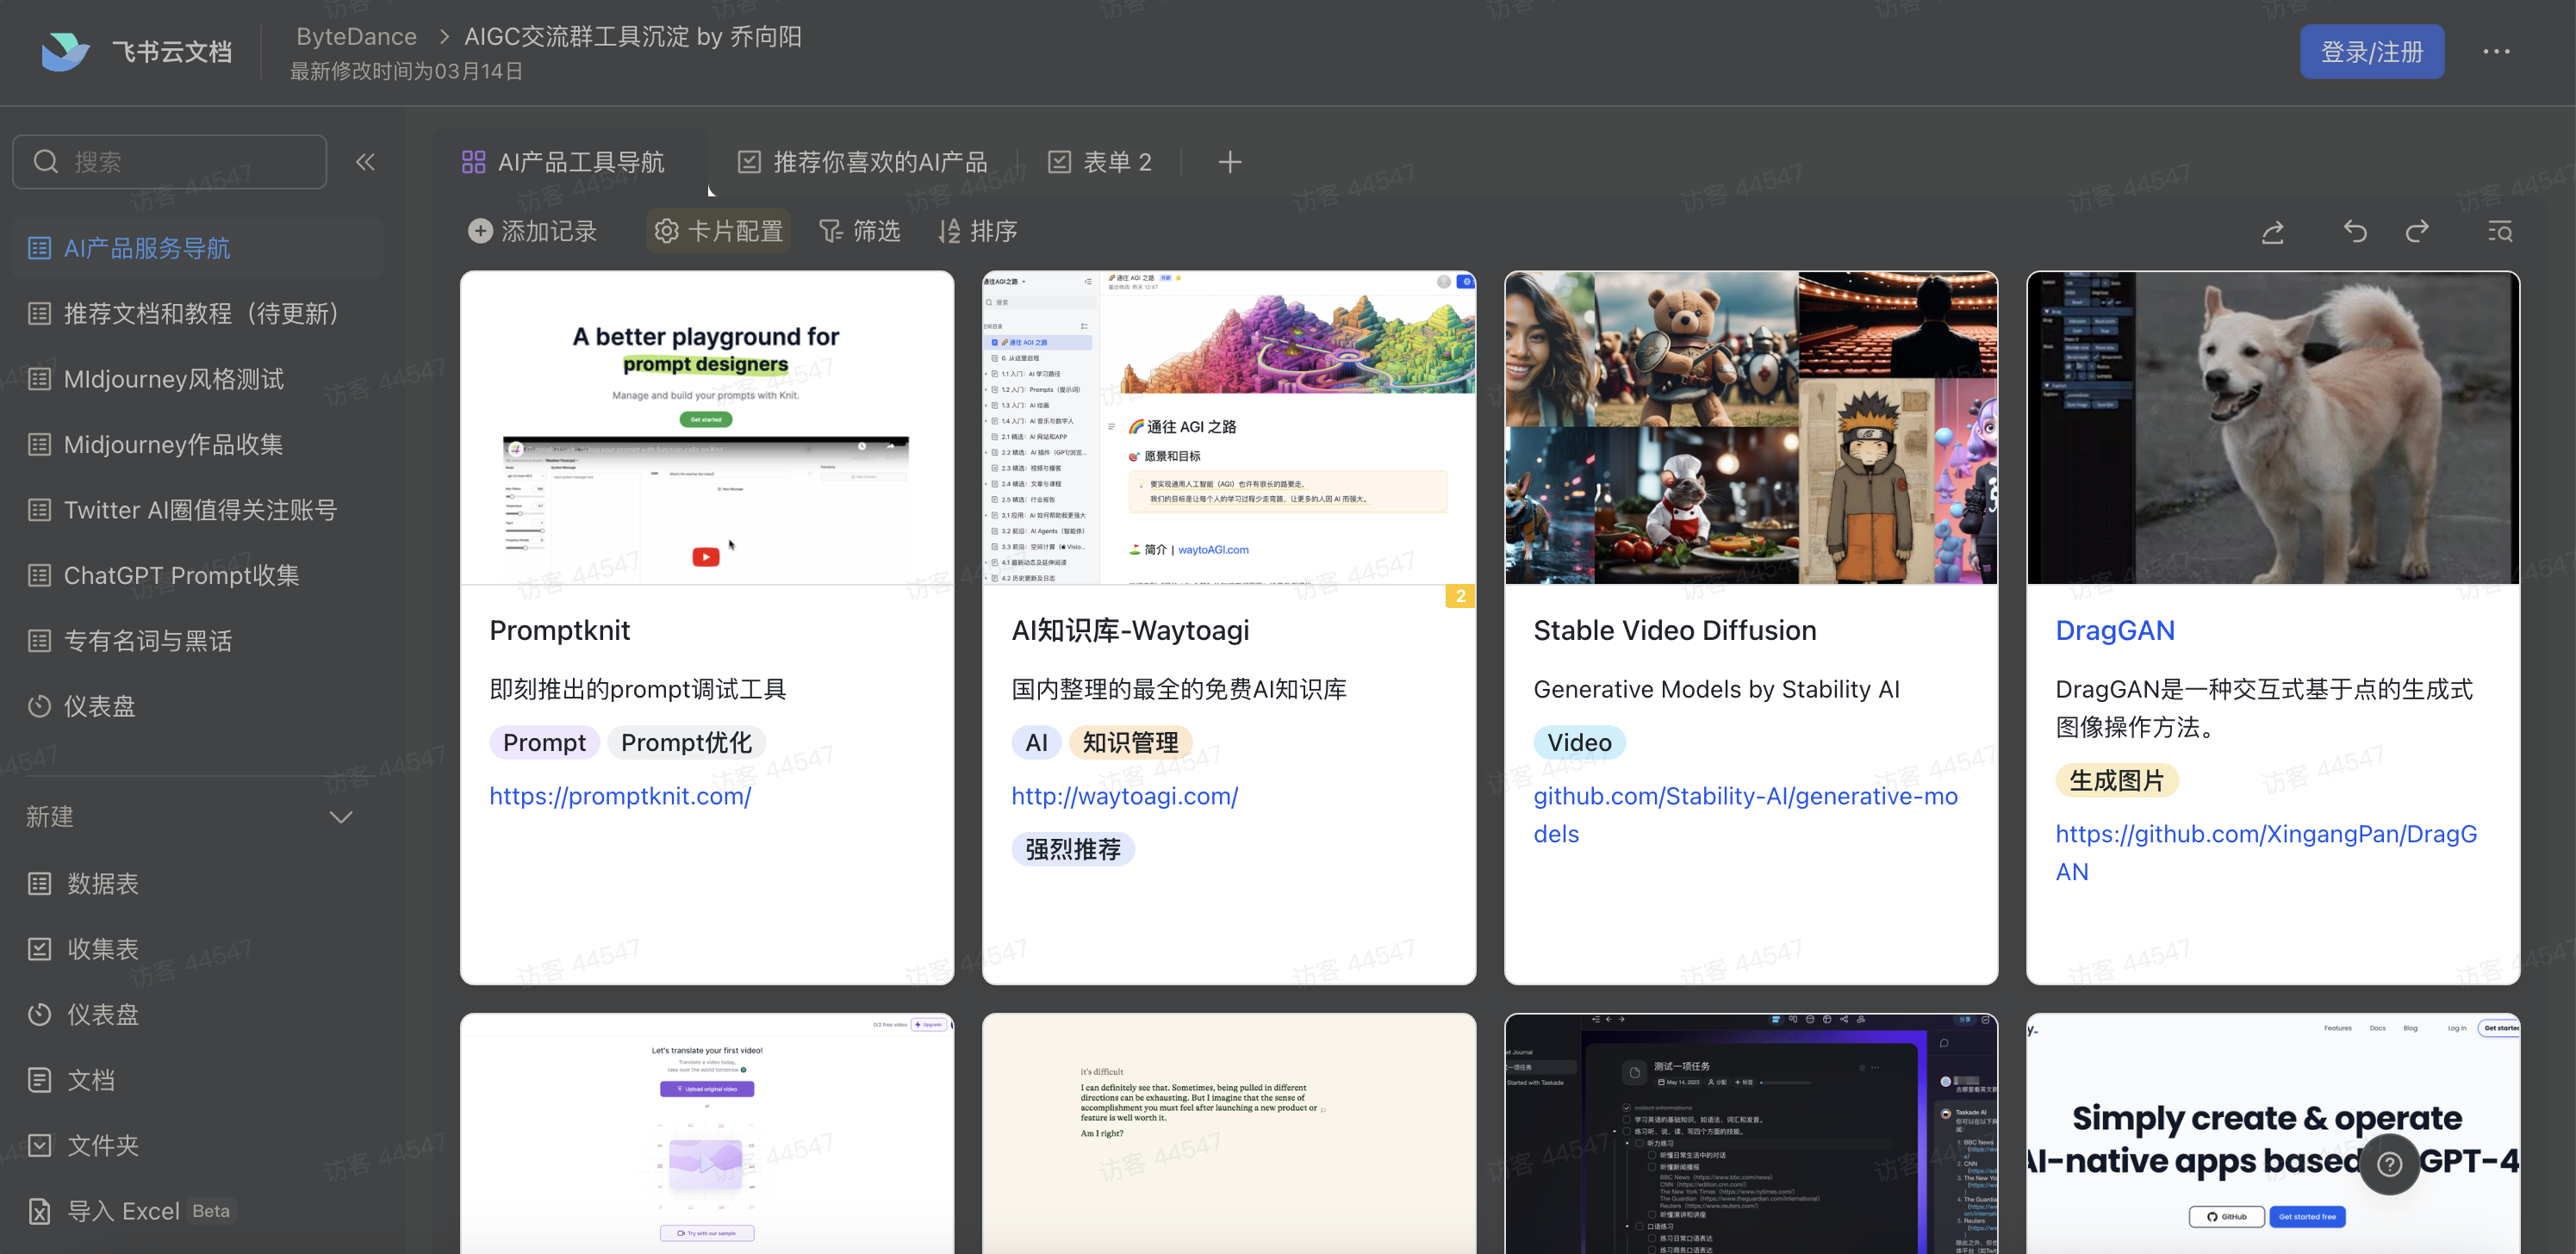
Task: Click the yellow 2 badge on Waytoagi card
Action: point(1460,596)
